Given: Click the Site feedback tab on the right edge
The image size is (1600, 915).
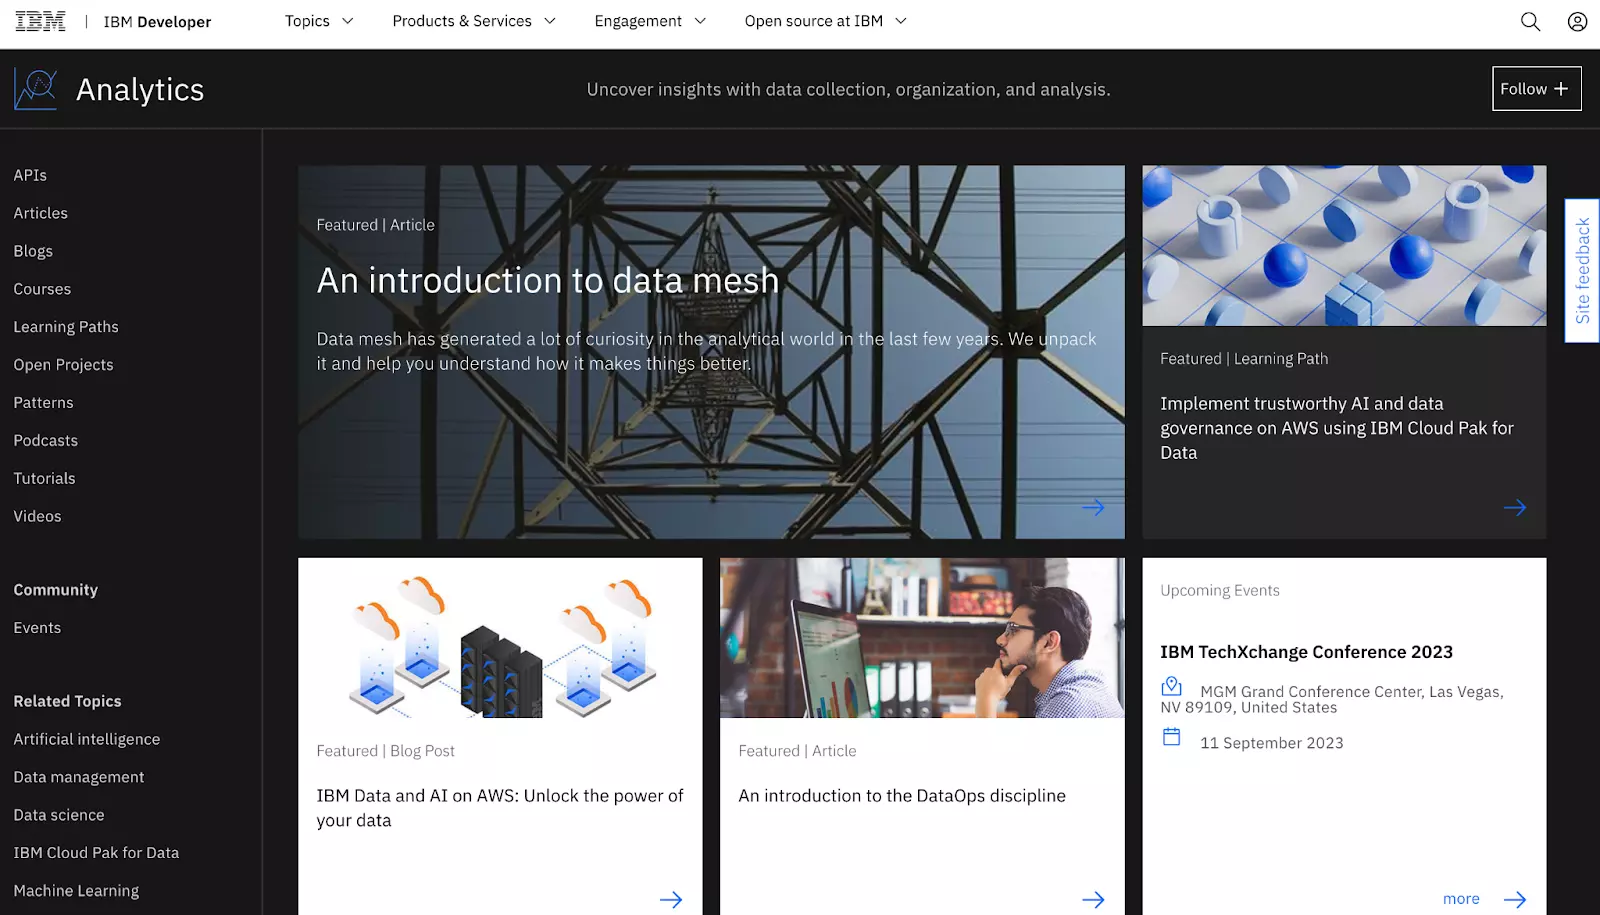Looking at the screenshot, I should click(1581, 270).
